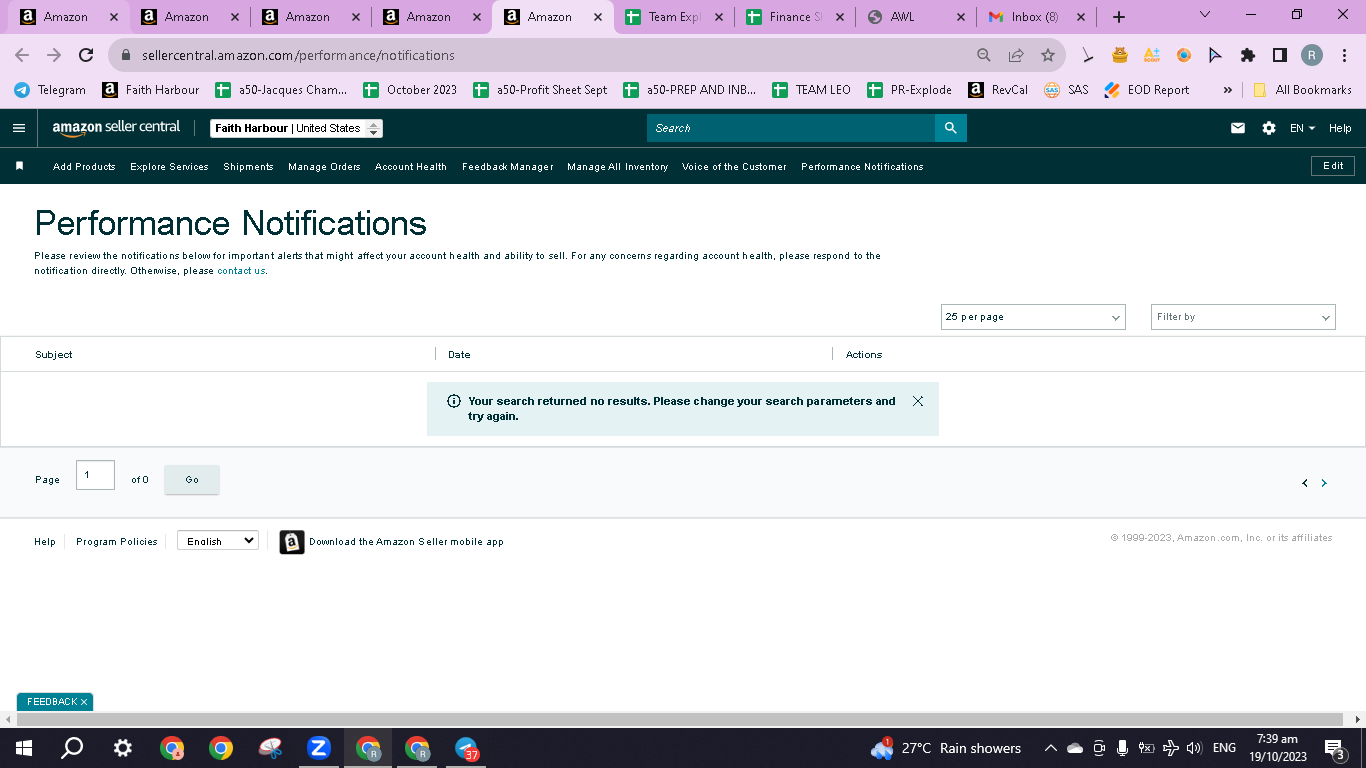Open a new browser tab
Image resolution: width=1366 pixels, height=768 pixels.
(1119, 17)
